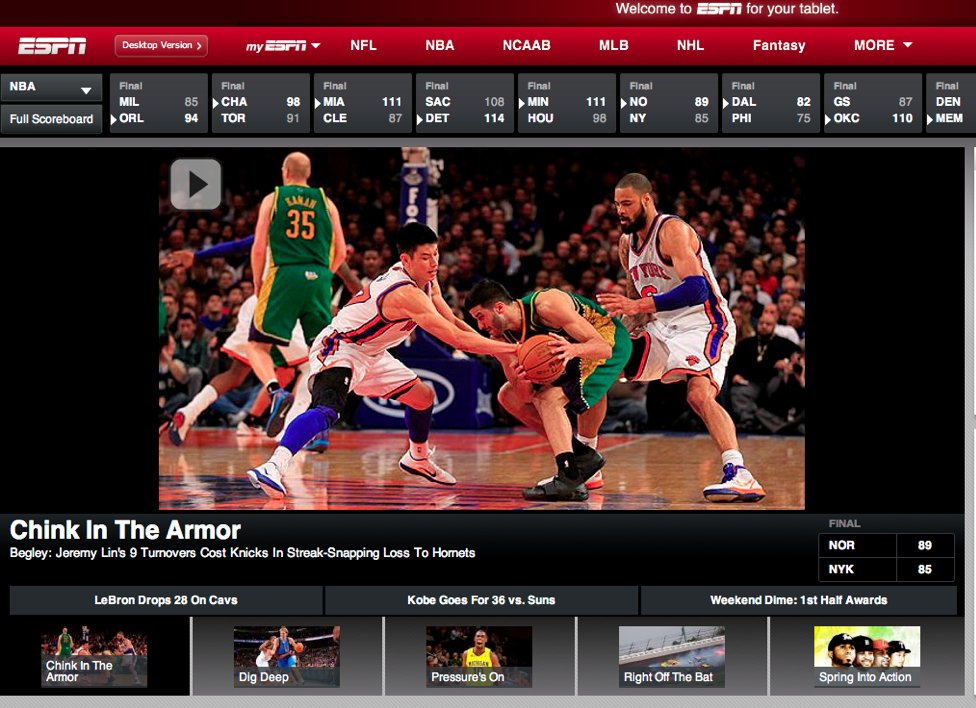Expand the MORE navigation menu

tap(882, 45)
